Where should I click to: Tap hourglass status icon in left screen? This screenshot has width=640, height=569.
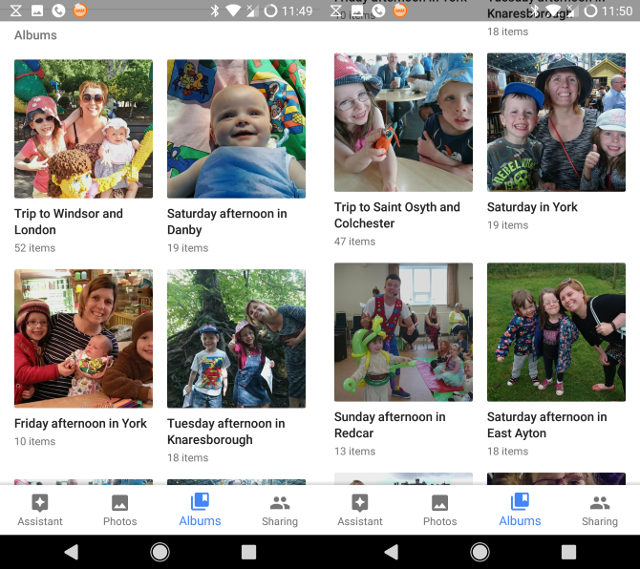pos(16,11)
